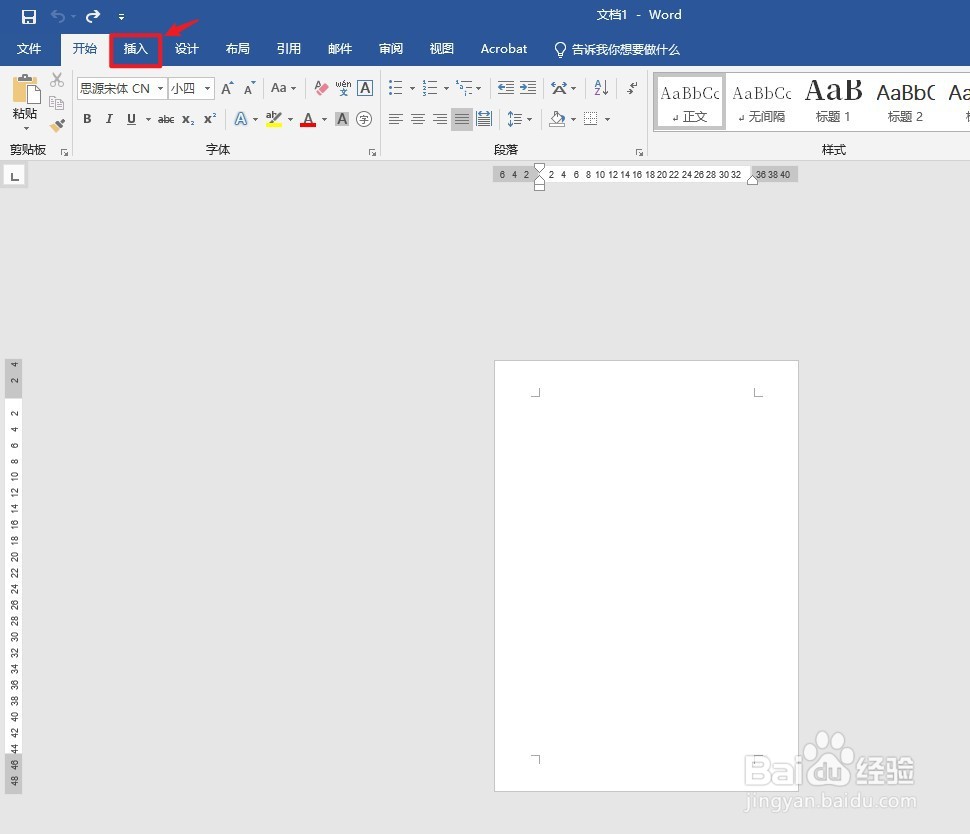The height and width of the screenshot is (834, 970).
Task: Toggle bold formatting
Action: coord(87,119)
